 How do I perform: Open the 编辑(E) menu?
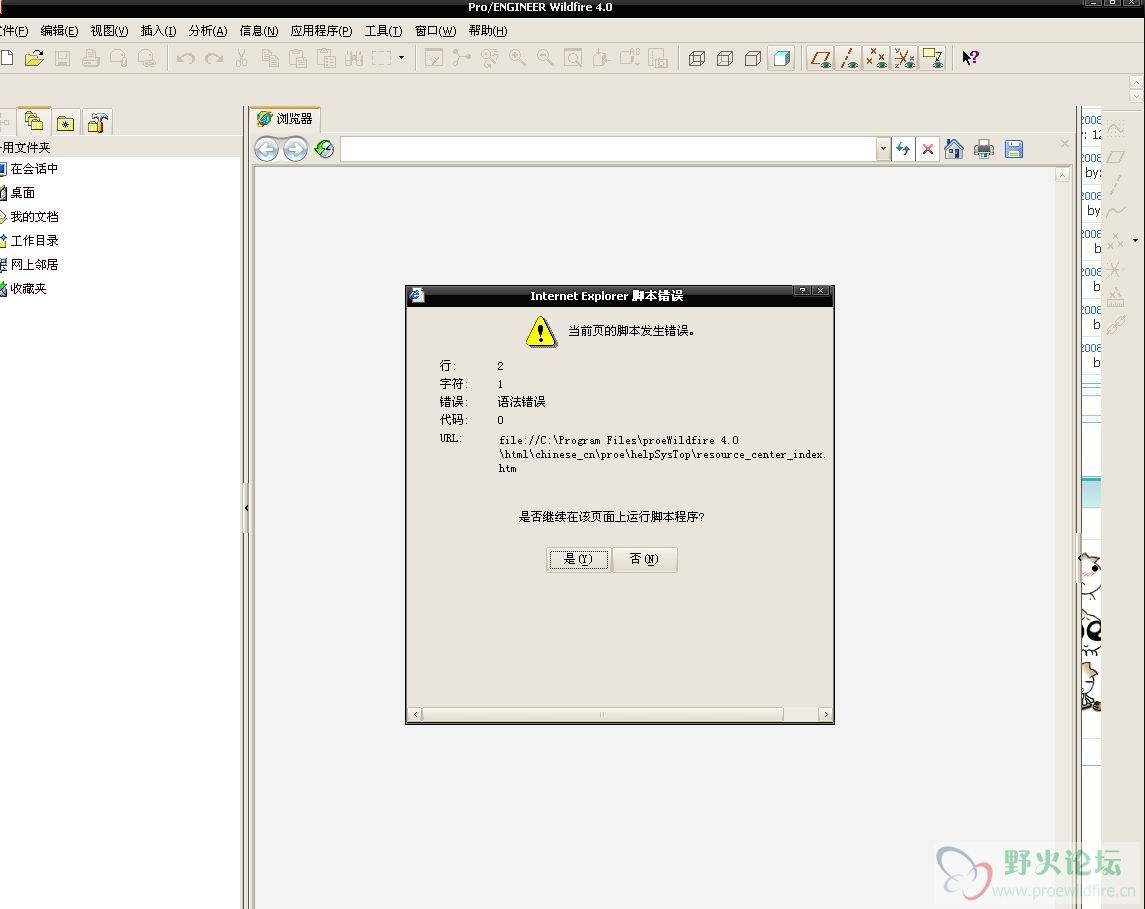click(x=59, y=31)
